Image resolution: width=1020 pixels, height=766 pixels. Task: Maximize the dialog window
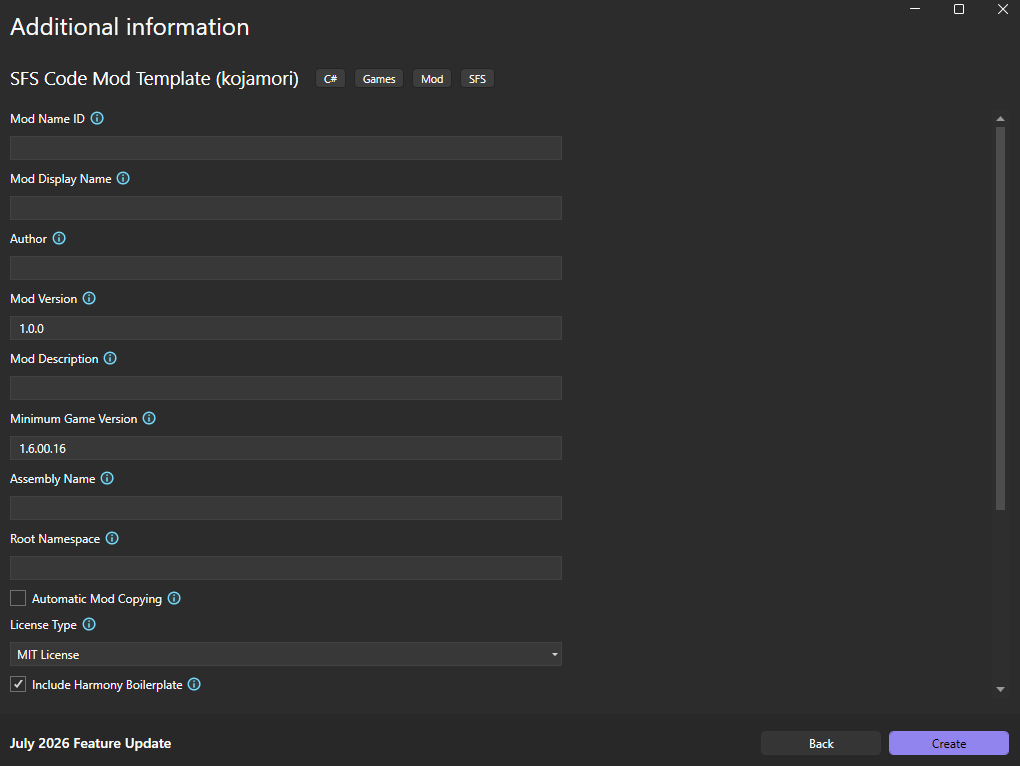[x=959, y=9]
